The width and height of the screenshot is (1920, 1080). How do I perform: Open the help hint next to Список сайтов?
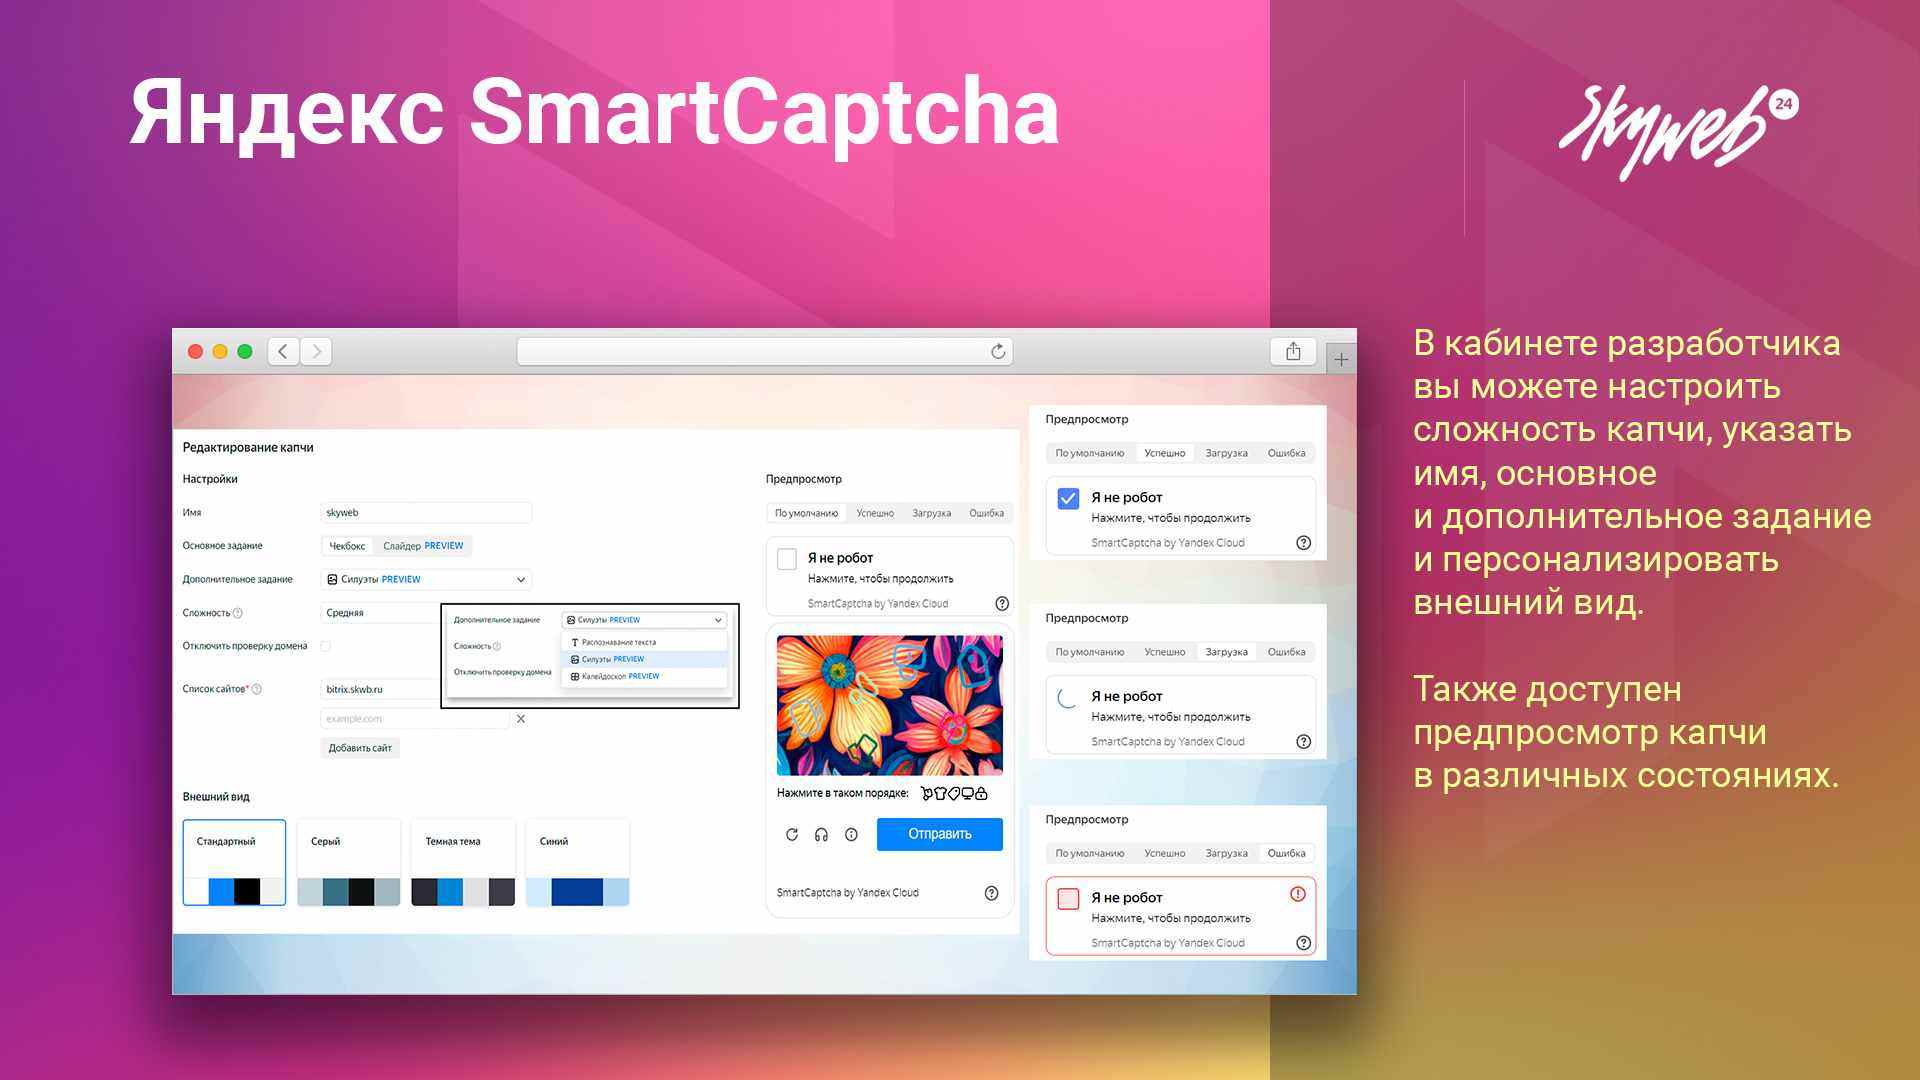tap(257, 689)
